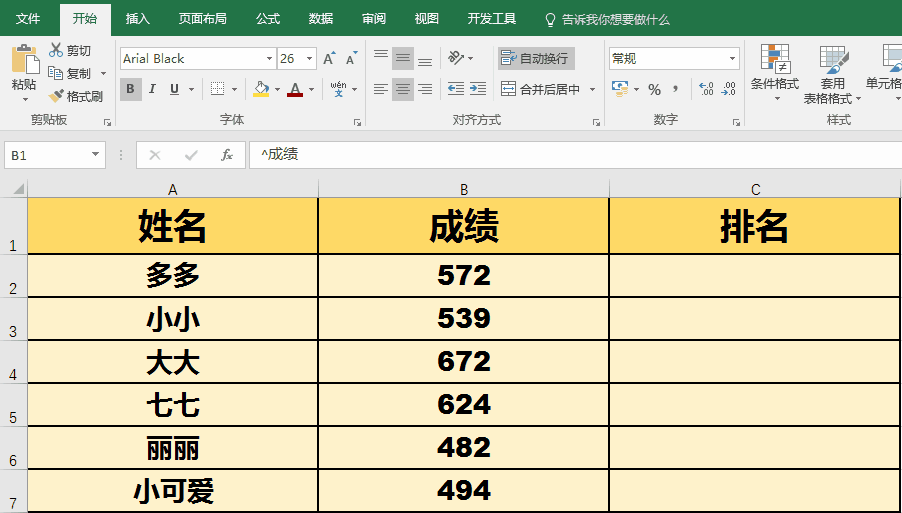Open the Insert Function fx dialog
This screenshot has width=902, height=513.
[227, 155]
